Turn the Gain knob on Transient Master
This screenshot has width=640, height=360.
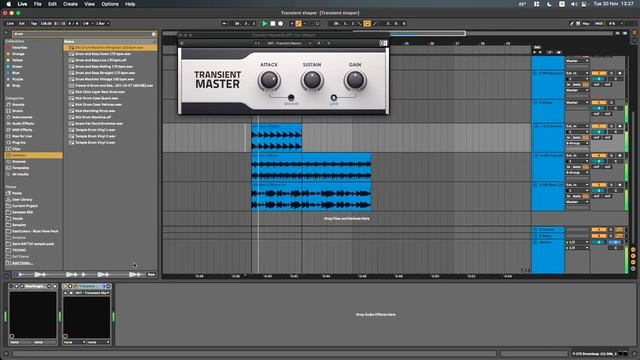(355, 80)
